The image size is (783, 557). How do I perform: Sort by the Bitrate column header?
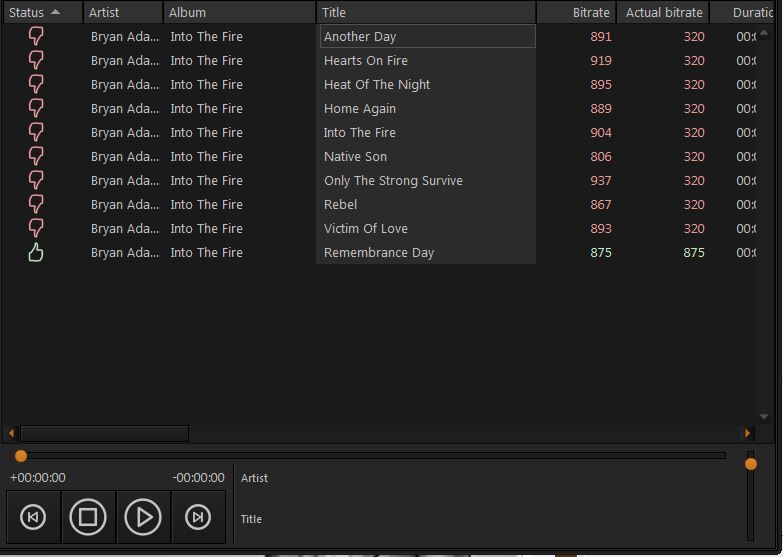click(577, 12)
